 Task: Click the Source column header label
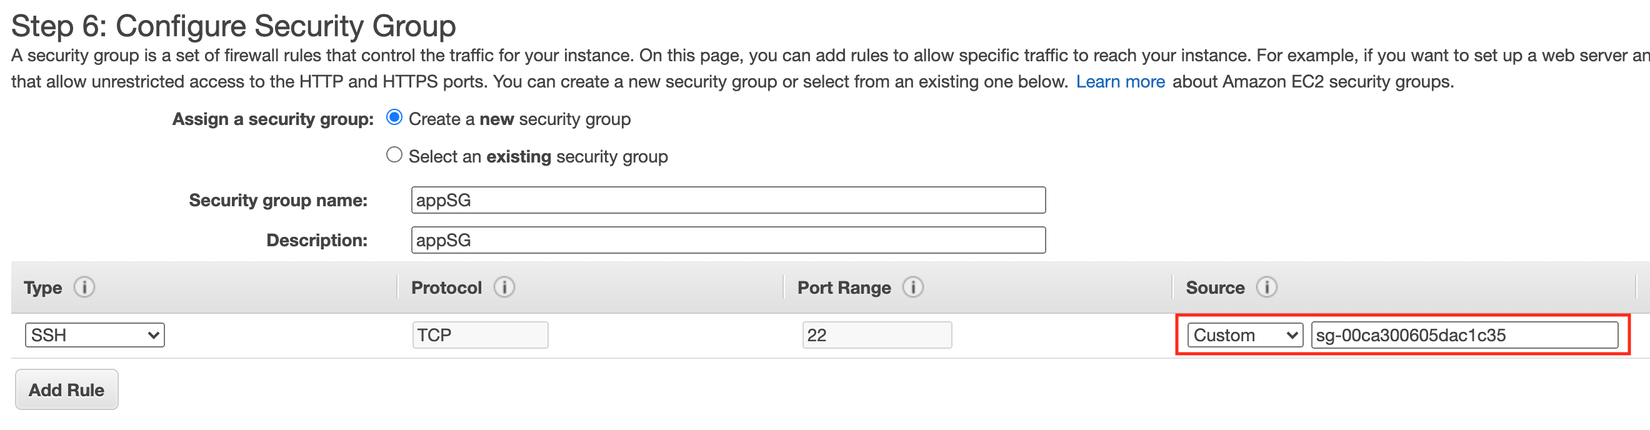1215,288
